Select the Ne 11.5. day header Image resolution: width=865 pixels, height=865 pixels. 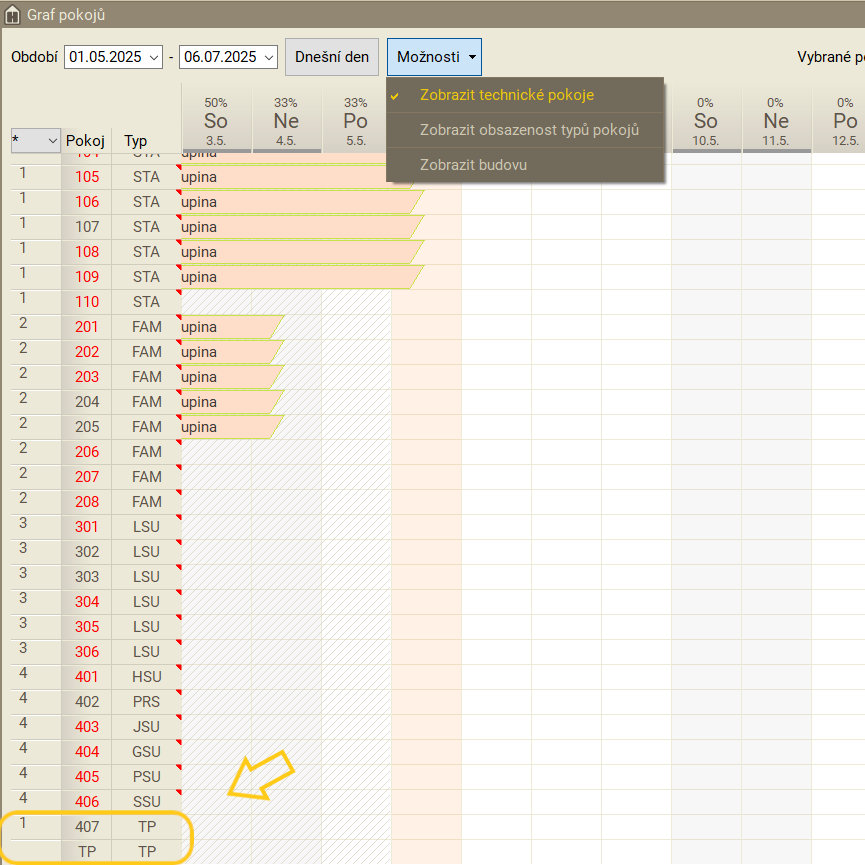(x=776, y=122)
